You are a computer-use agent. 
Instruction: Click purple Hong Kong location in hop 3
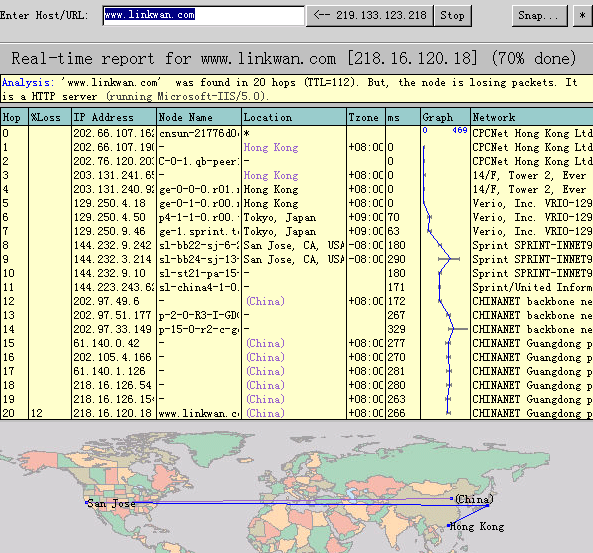pyautogui.click(x=271, y=175)
